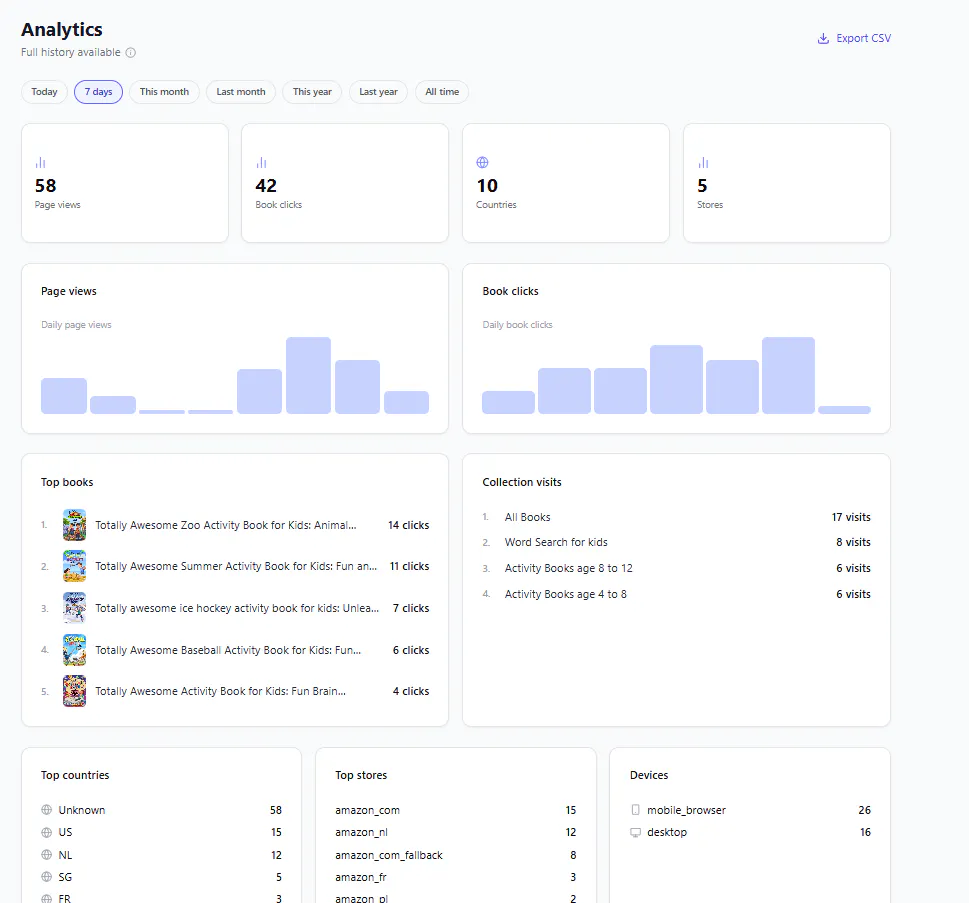The image size is (969, 903).
Task: Select the 7 days filter
Action: [98, 92]
